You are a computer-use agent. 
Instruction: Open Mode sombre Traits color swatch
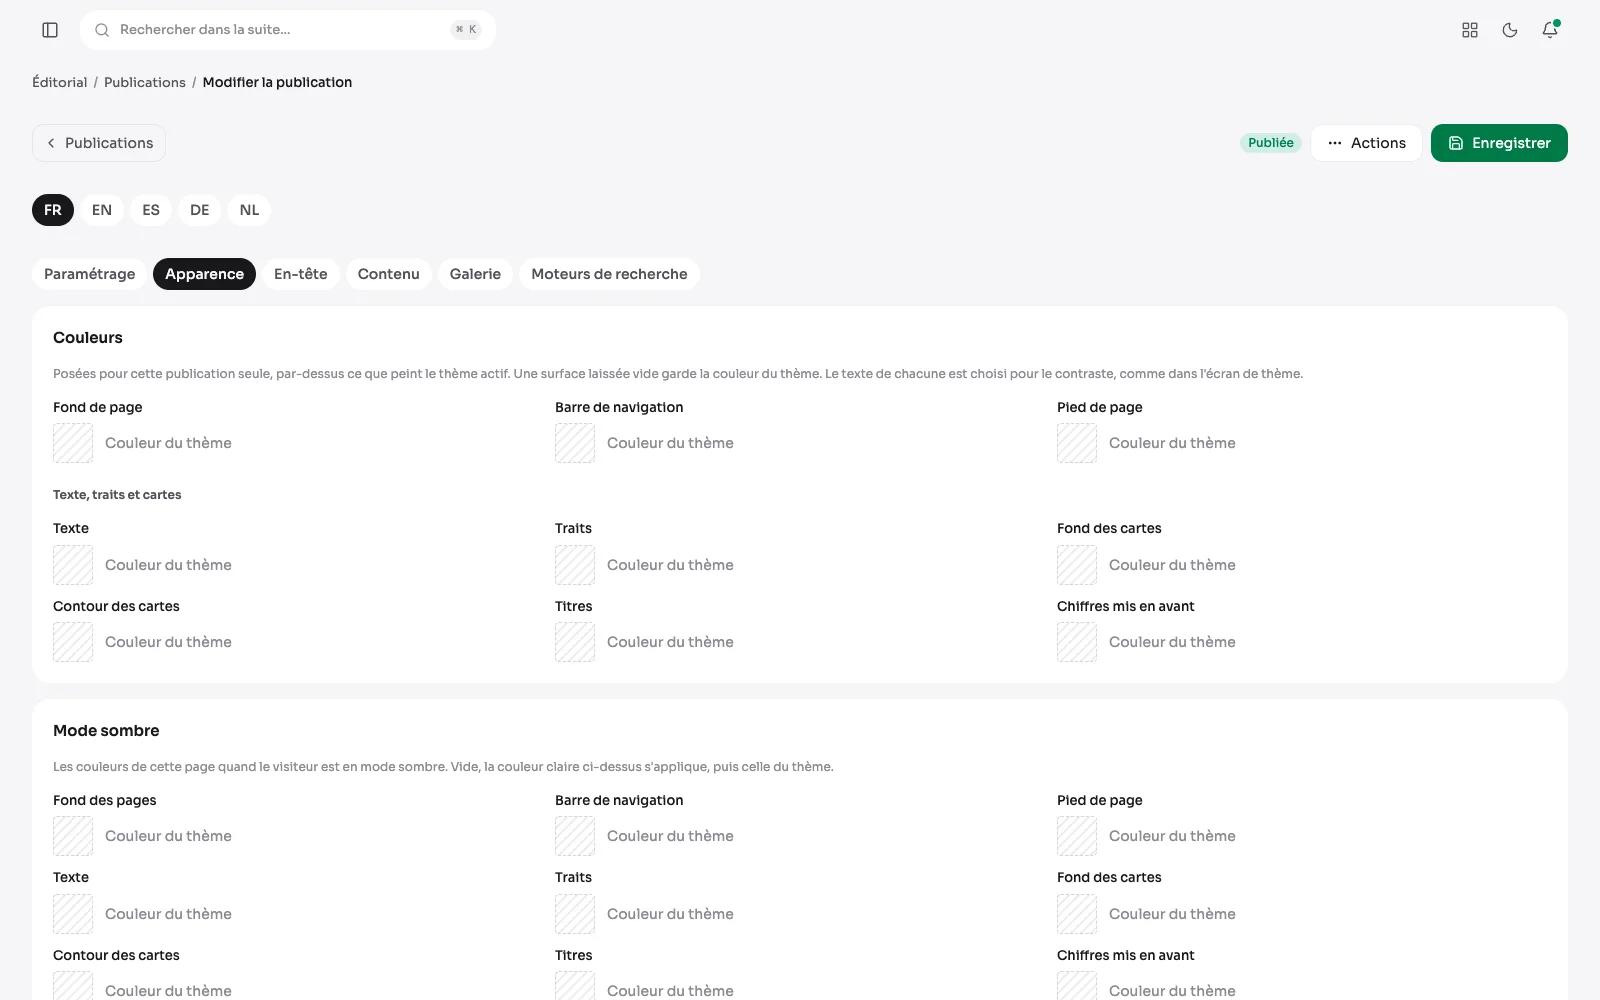click(x=575, y=914)
